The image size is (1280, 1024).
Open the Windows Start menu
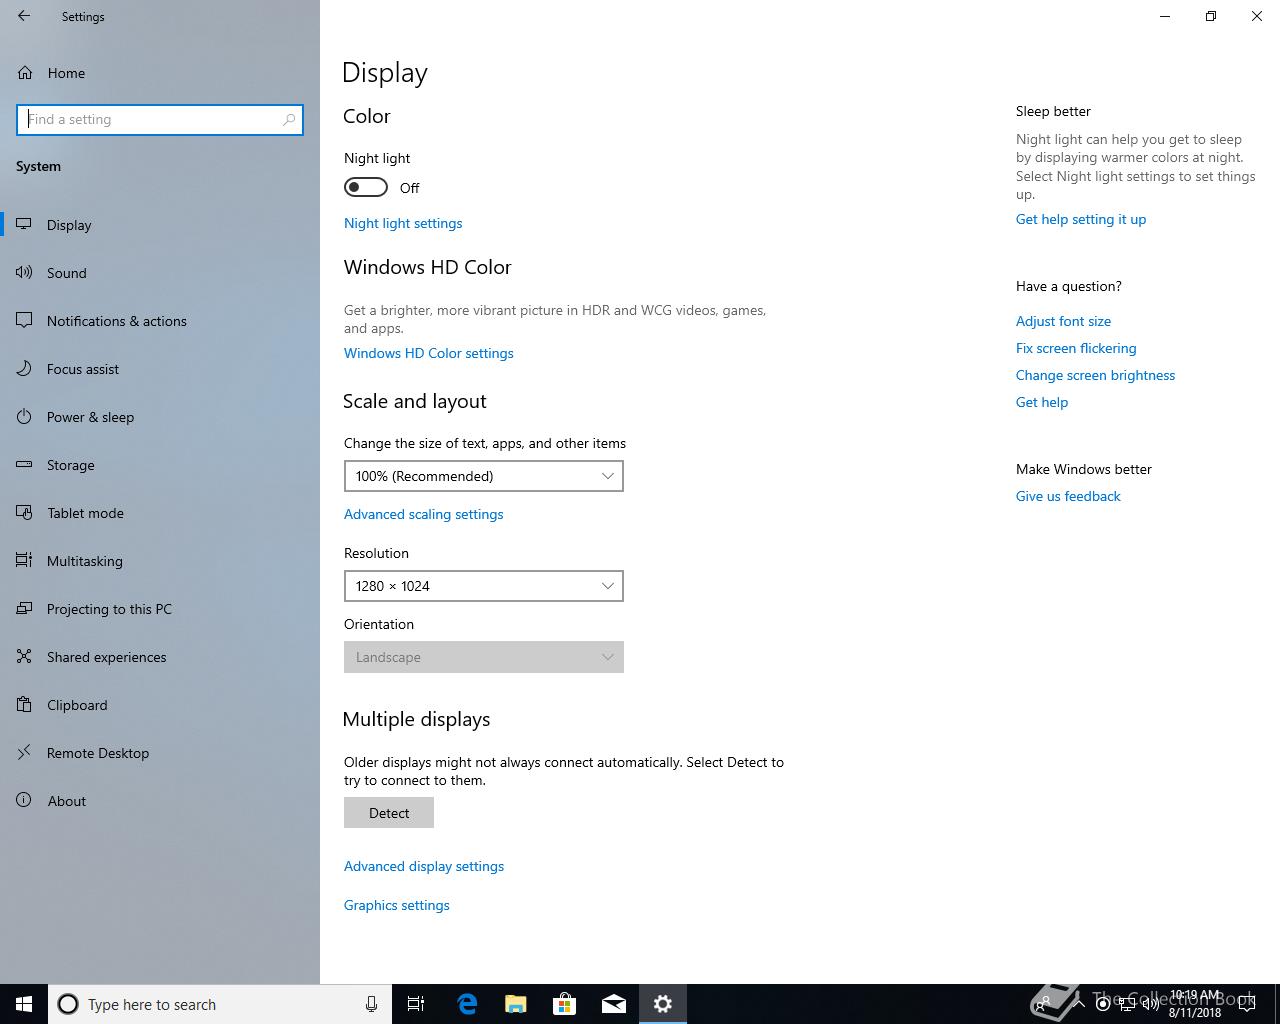click(x=24, y=1004)
